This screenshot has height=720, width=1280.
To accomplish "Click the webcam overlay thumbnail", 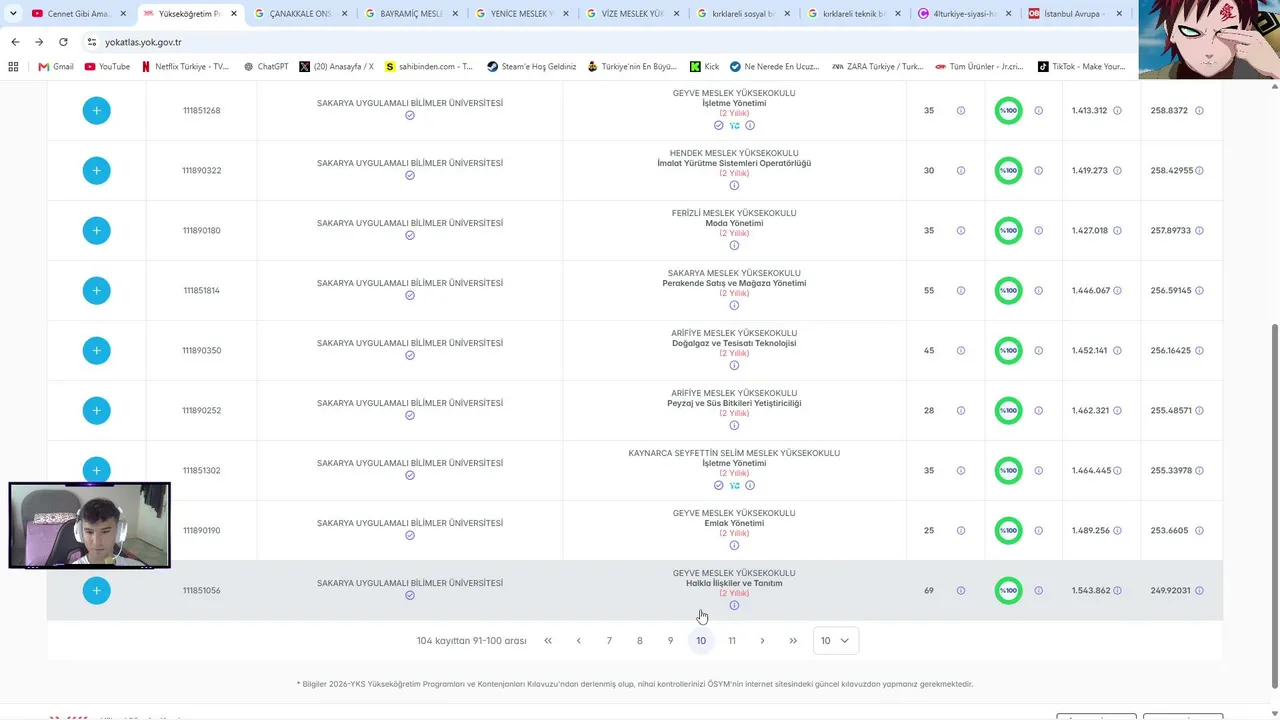I will (89, 525).
